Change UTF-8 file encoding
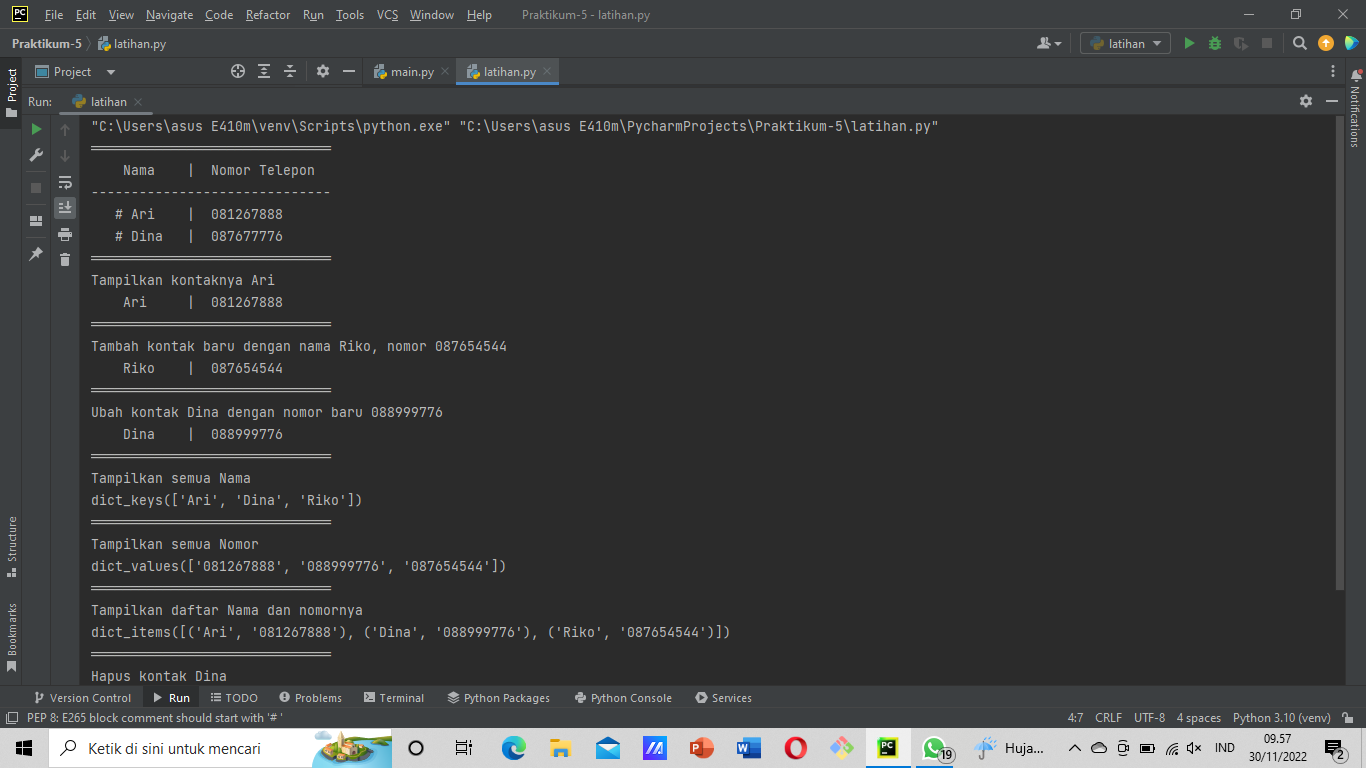 pyautogui.click(x=1149, y=718)
